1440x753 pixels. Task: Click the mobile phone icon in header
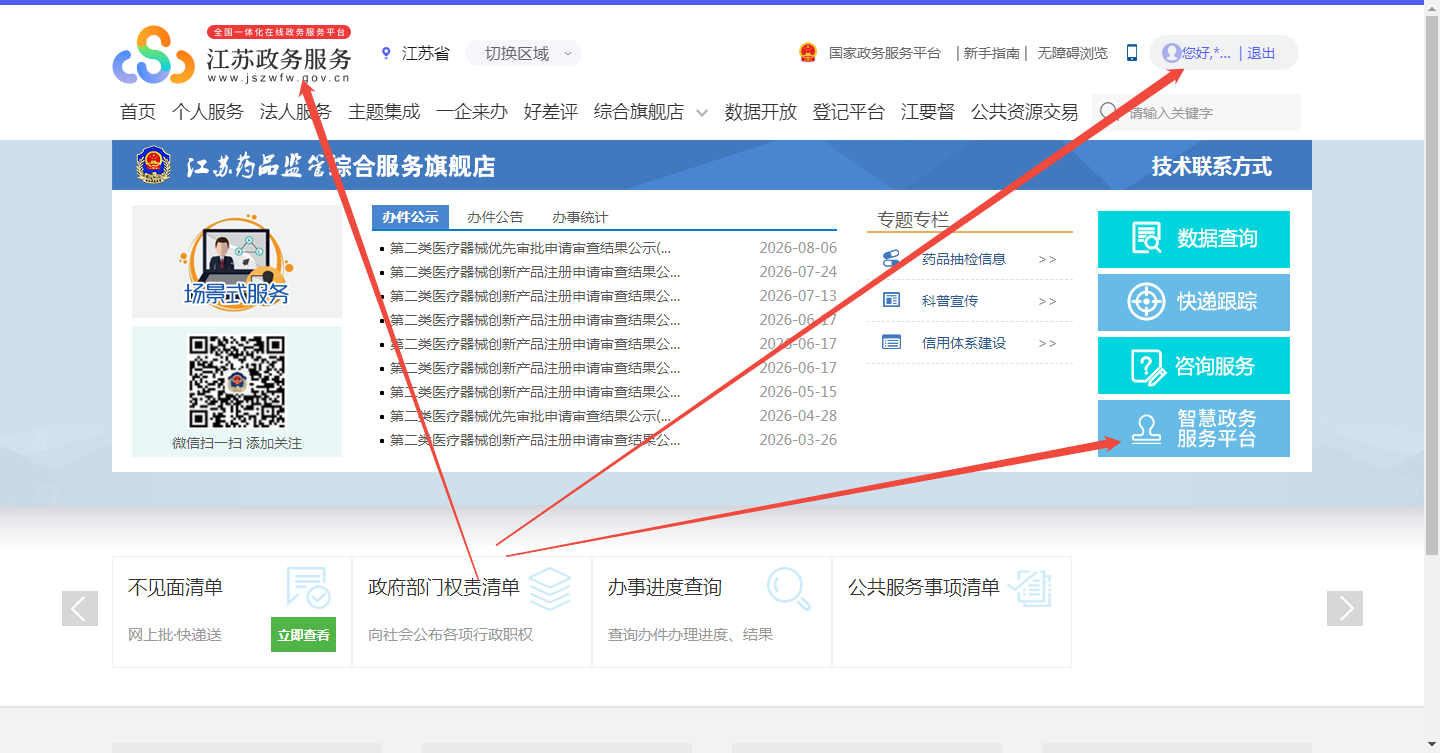(1132, 54)
